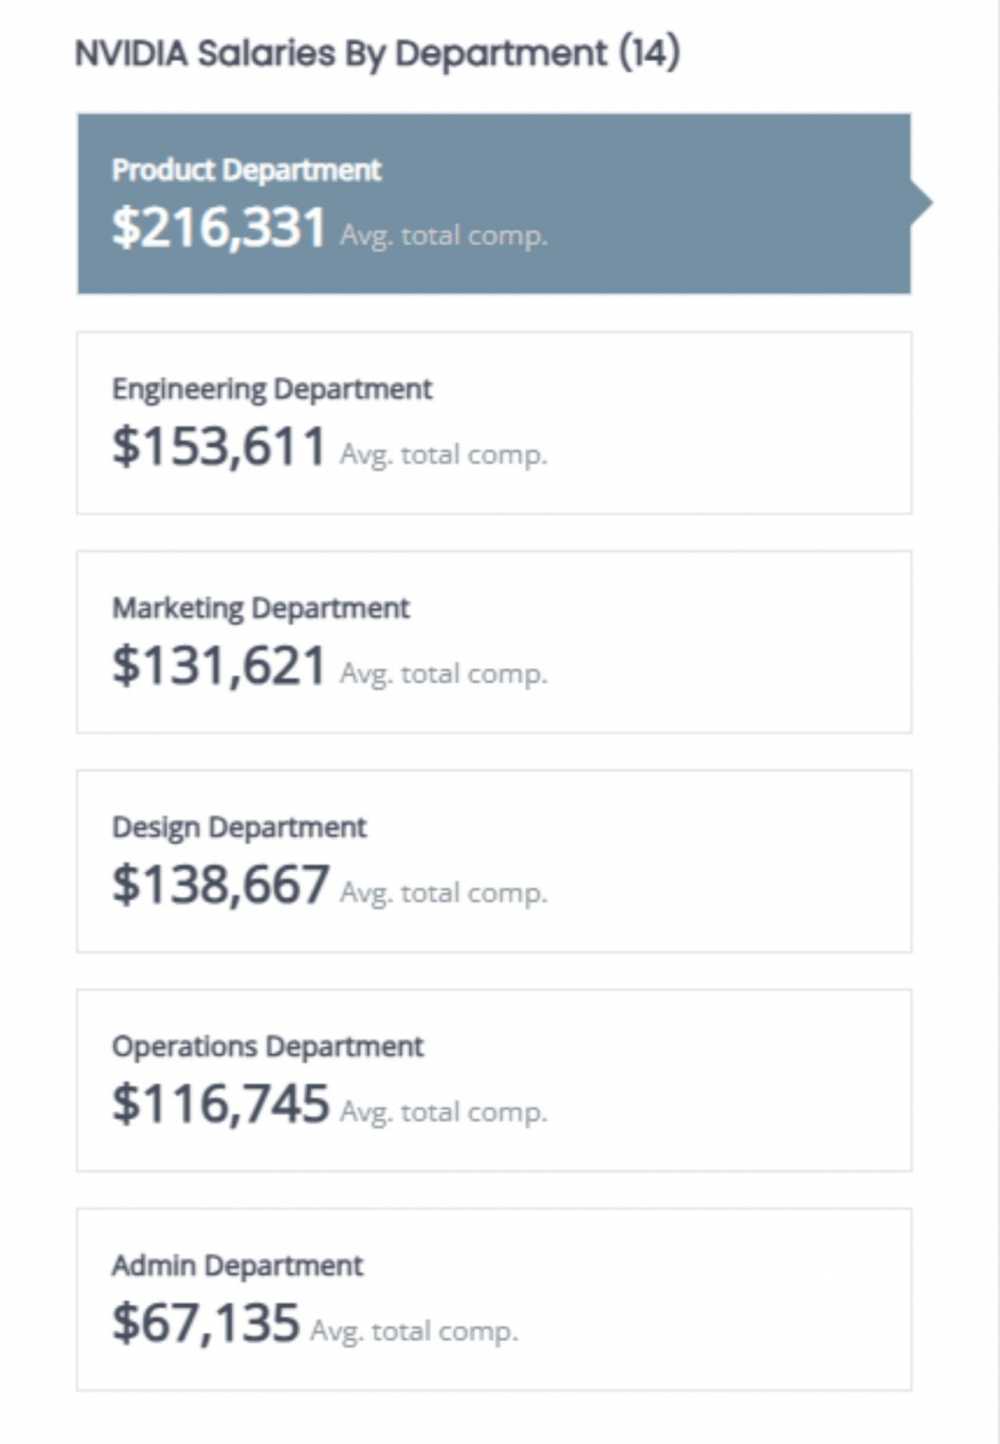1000x1444 pixels.
Task: Click the $216,331 salary figure
Action: click(x=219, y=228)
